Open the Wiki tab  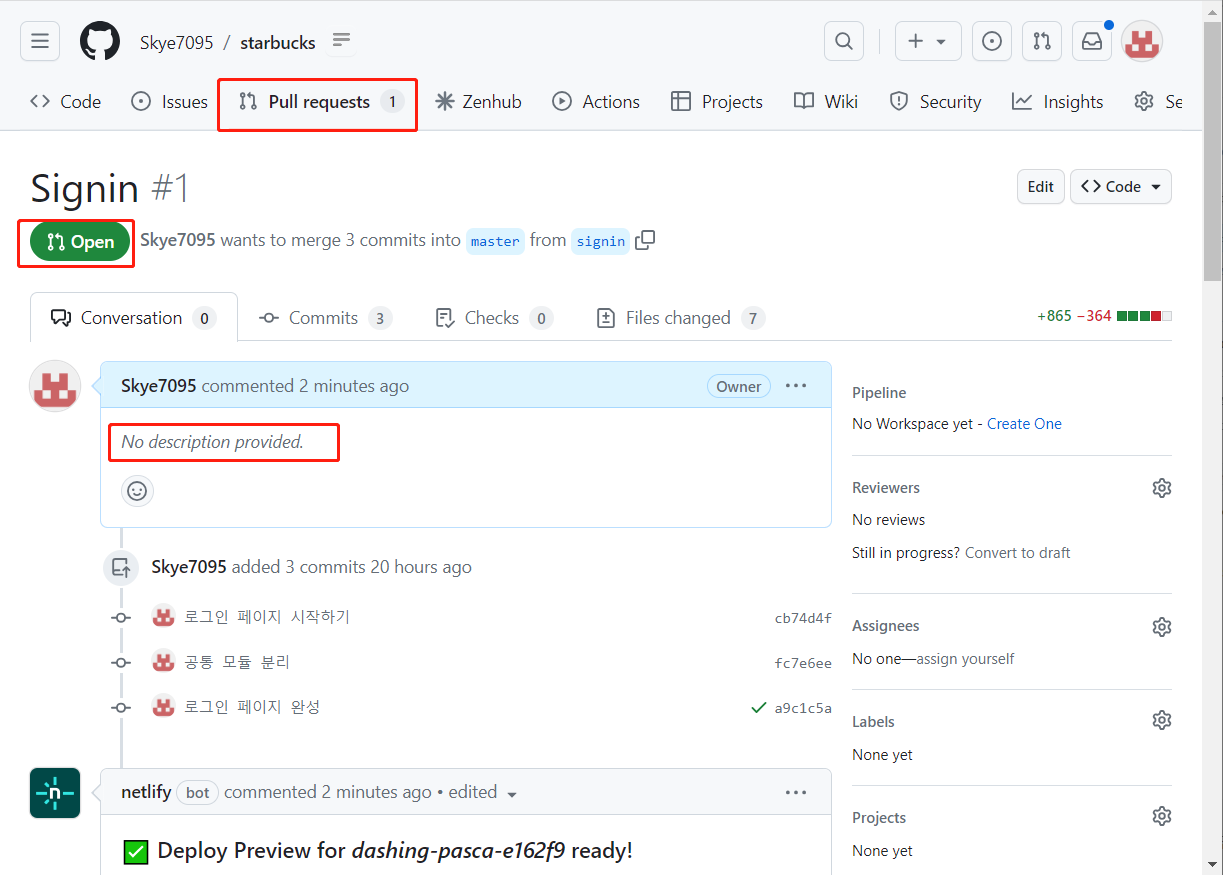click(x=826, y=102)
